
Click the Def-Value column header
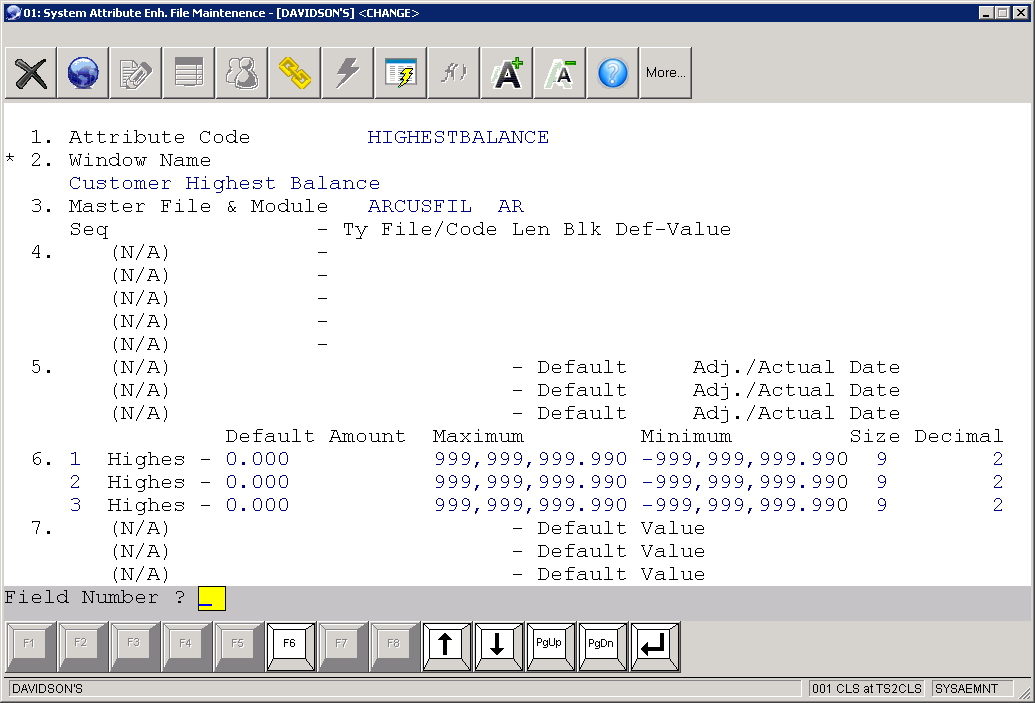coord(673,230)
